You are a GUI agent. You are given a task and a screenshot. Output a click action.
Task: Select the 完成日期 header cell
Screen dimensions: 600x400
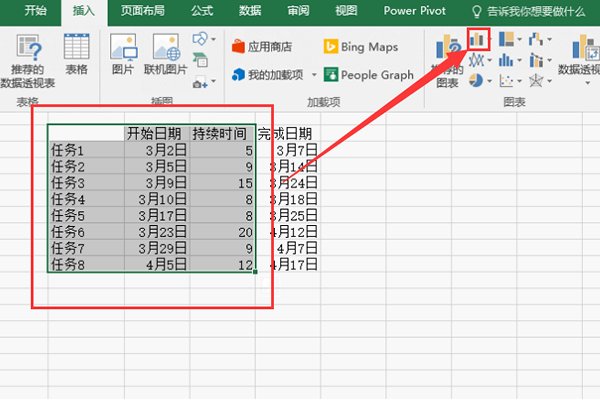pyautogui.click(x=288, y=133)
